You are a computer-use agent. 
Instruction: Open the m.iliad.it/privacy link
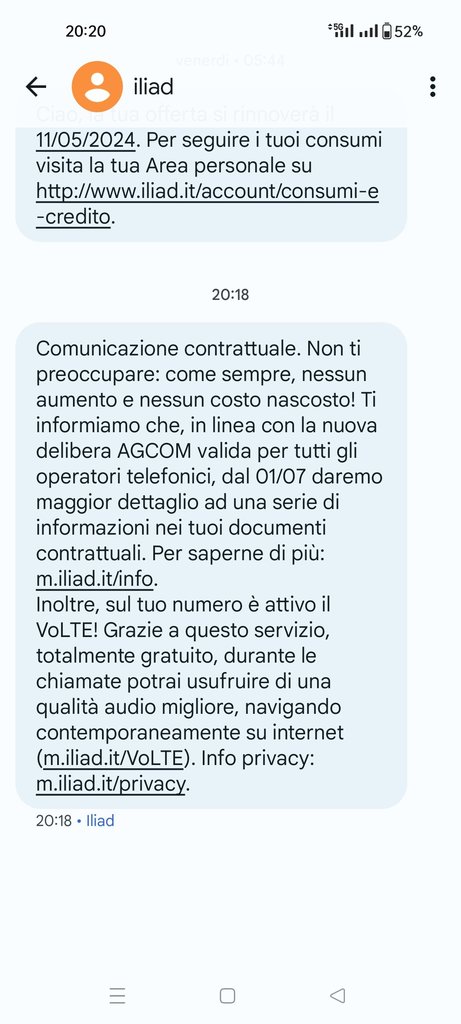[111, 784]
